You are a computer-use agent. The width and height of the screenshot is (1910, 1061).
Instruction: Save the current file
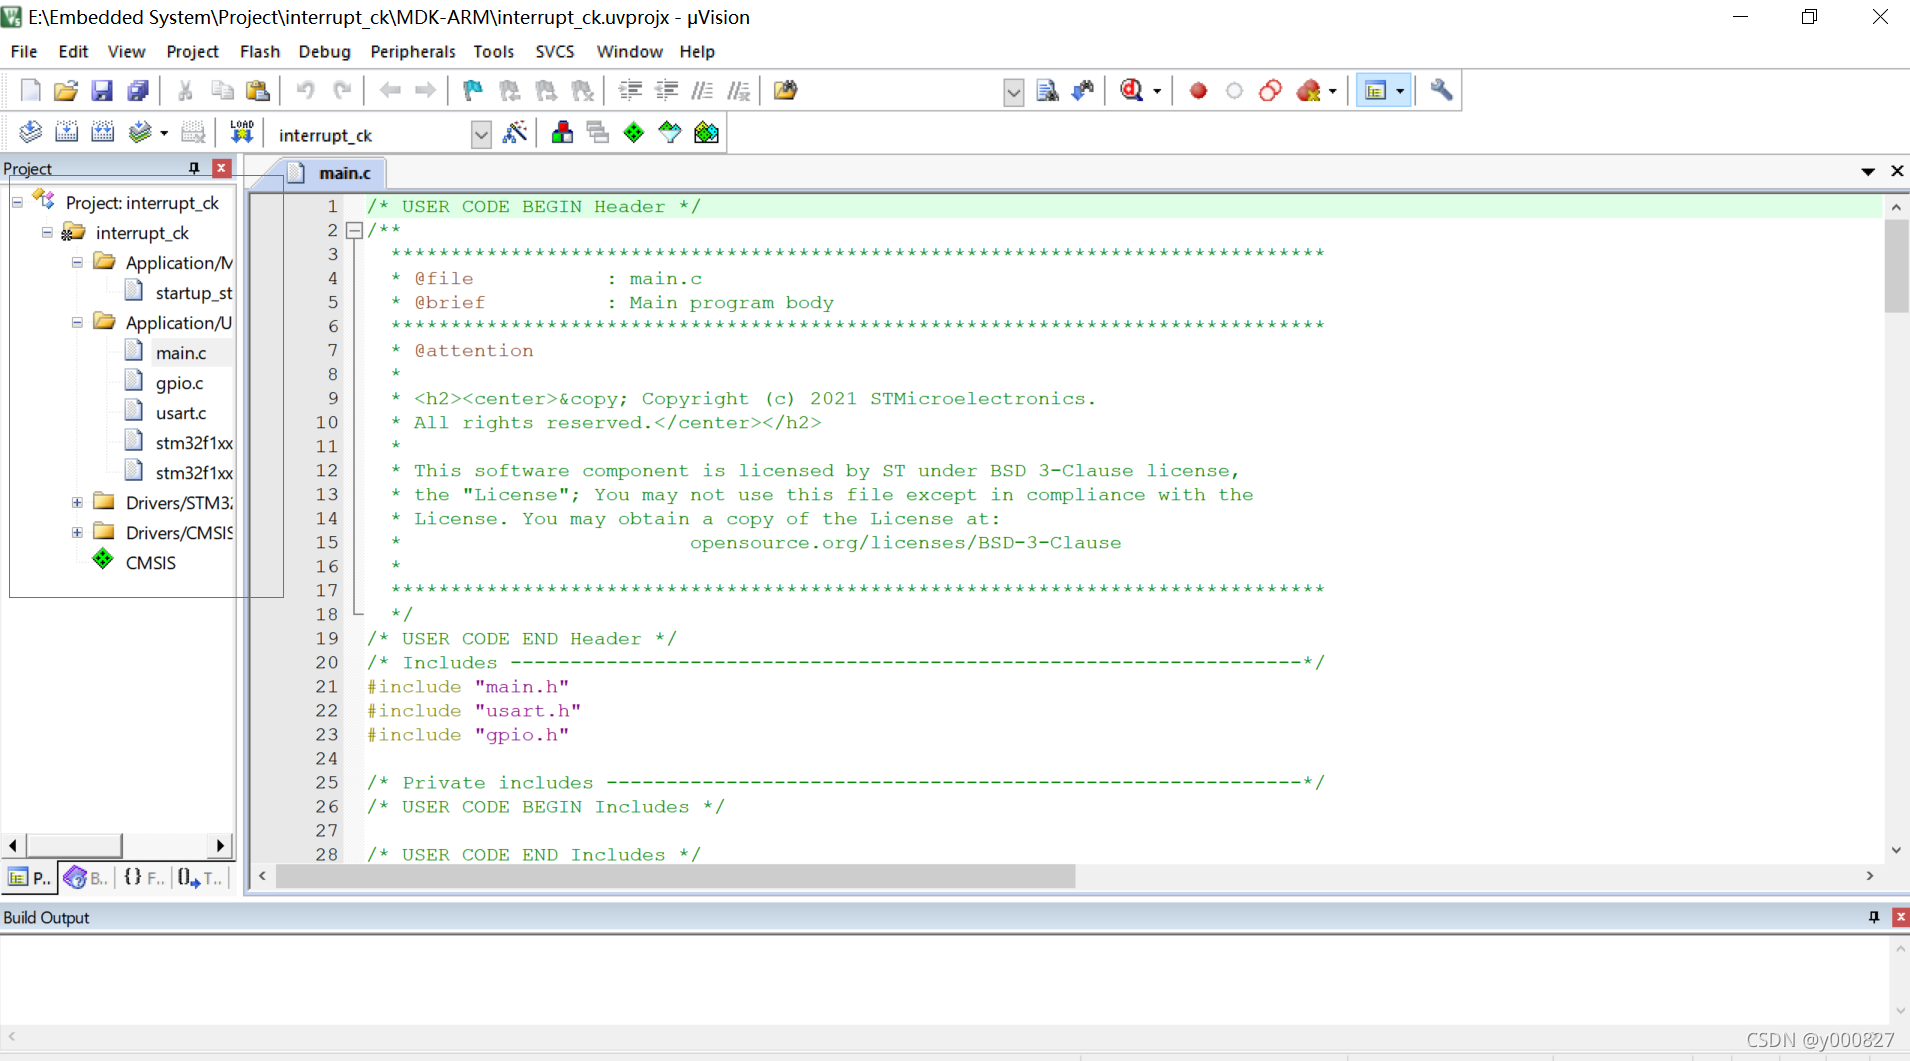pos(102,91)
